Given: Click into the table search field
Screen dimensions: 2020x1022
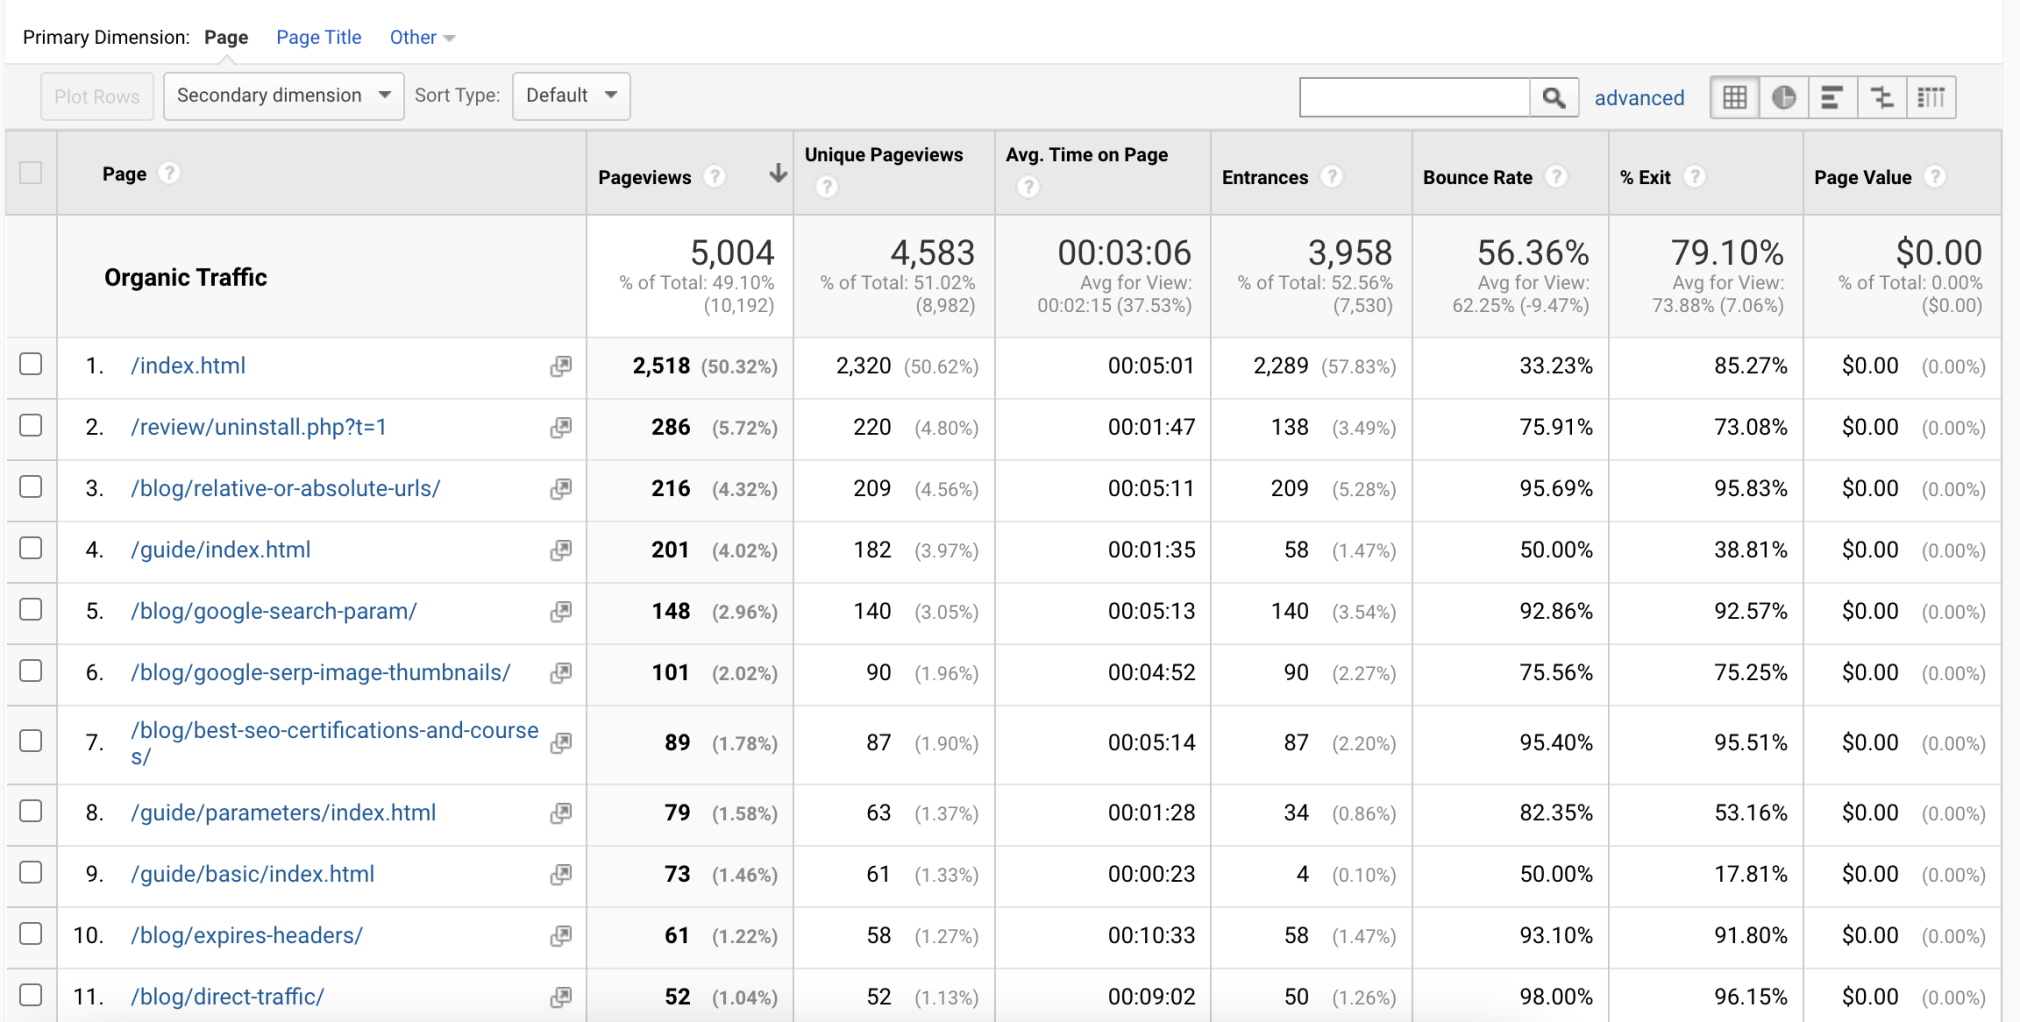Looking at the screenshot, I should (x=1414, y=97).
